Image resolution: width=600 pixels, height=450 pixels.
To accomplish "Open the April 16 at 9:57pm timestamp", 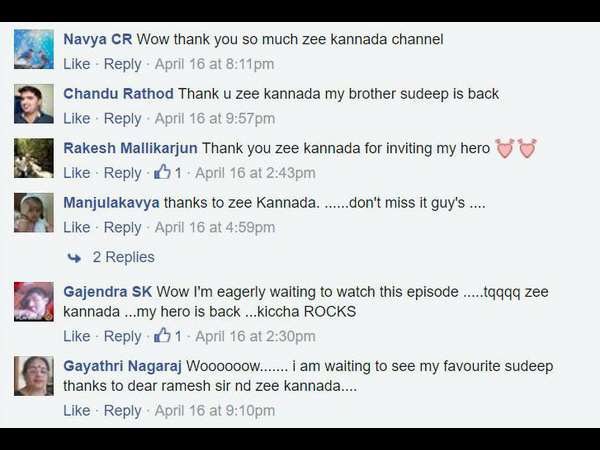I will 215,119.
